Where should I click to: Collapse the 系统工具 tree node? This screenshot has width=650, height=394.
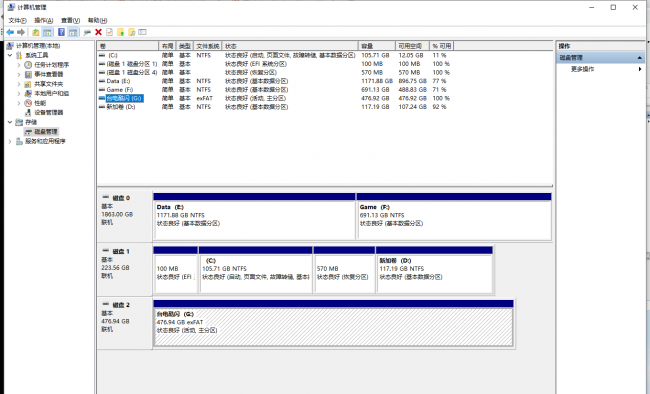tap(10, 55)
